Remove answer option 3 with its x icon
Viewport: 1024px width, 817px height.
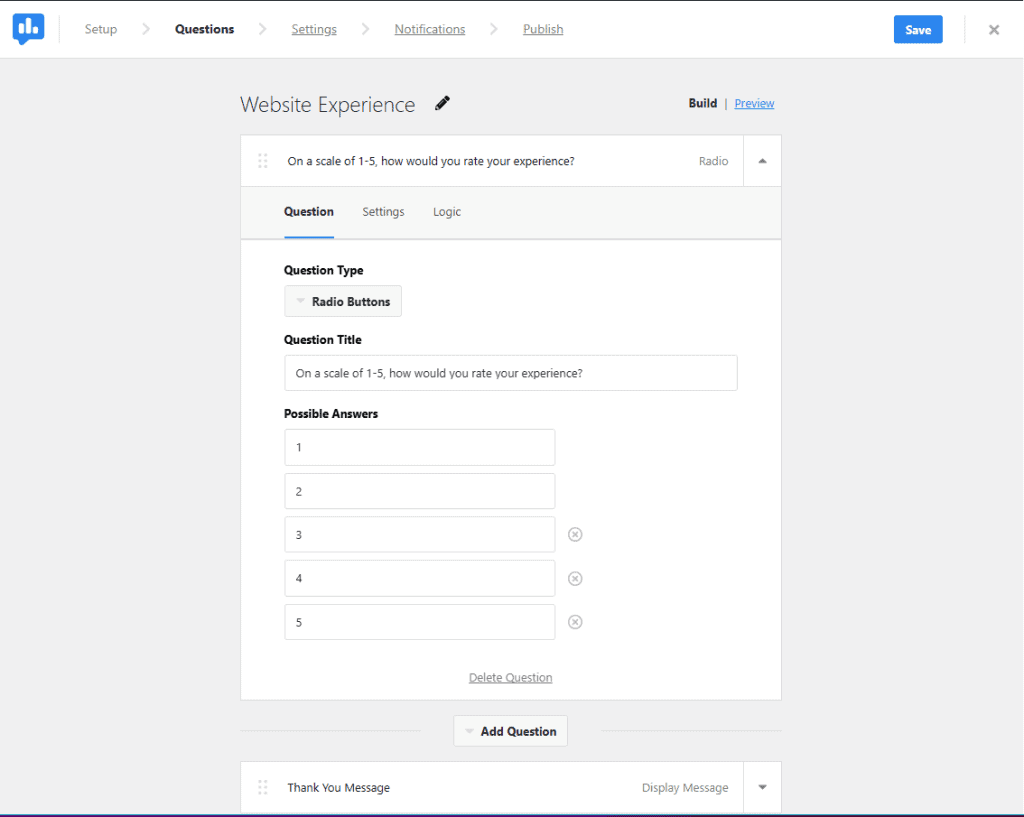pos(575,534)
